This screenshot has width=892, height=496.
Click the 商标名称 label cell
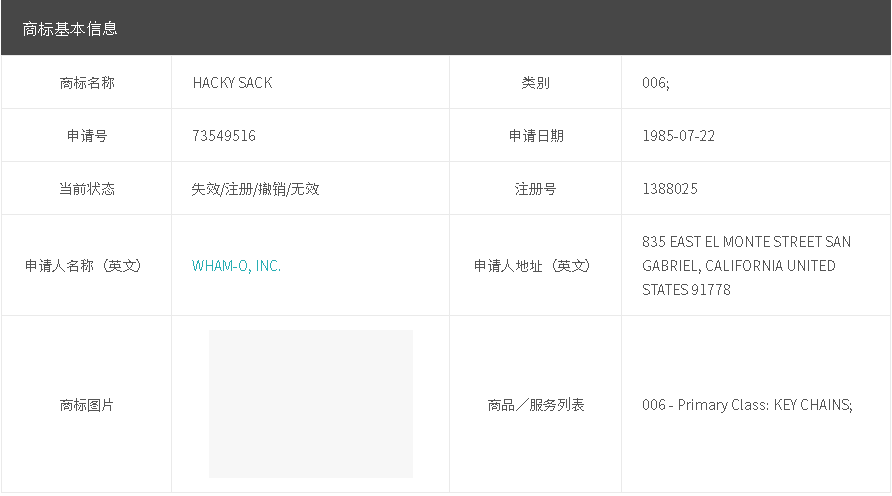point(87,83)
